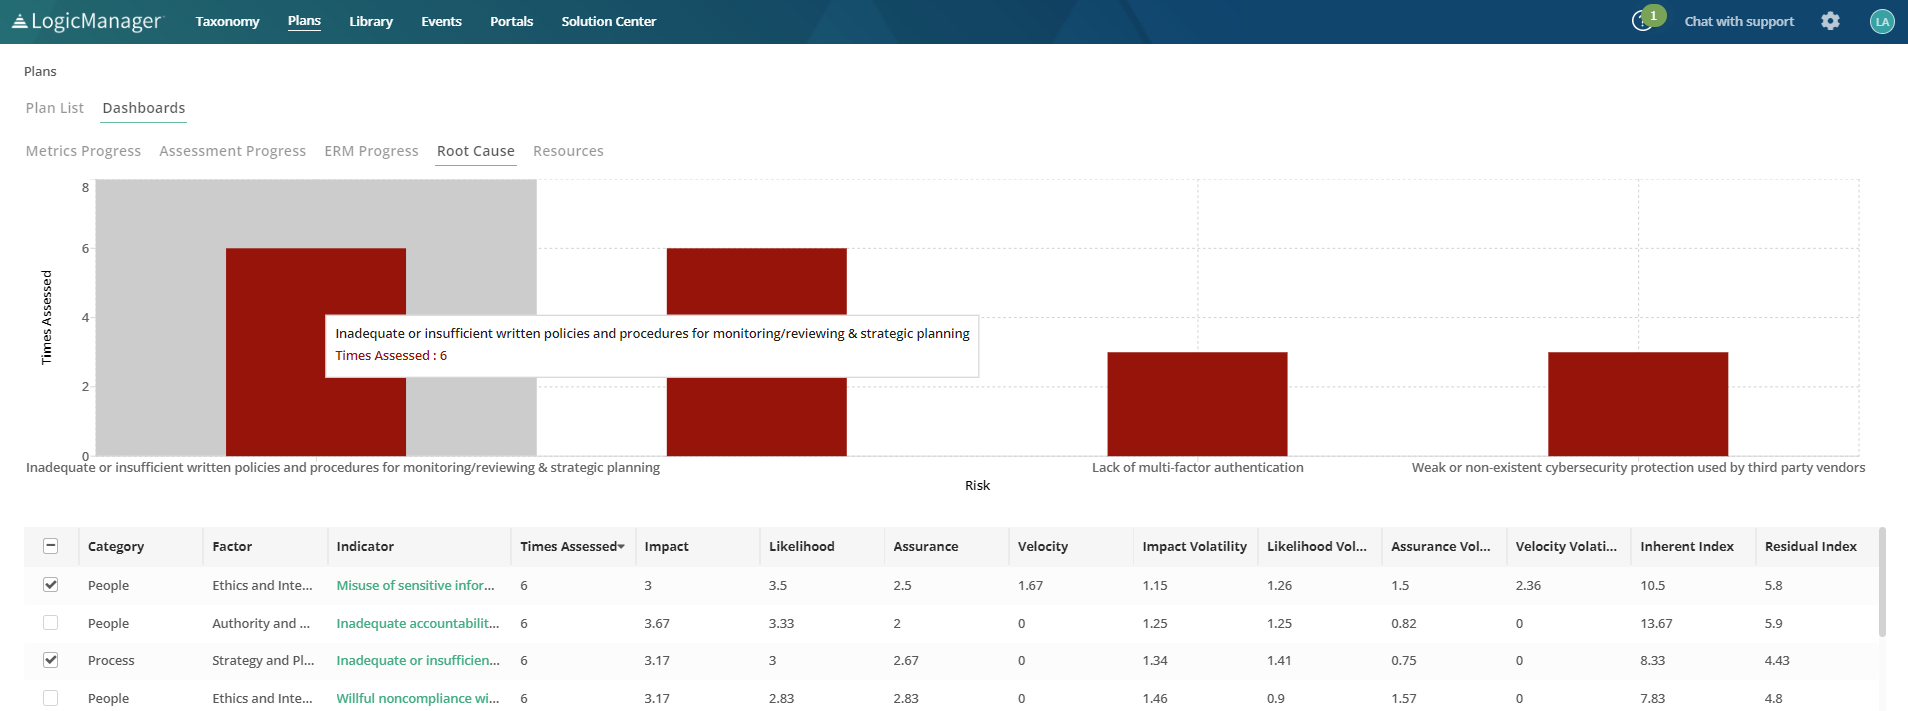Open the Willful noncompliance indicator link
This screenshot has height=711, width=1908.
417,698
